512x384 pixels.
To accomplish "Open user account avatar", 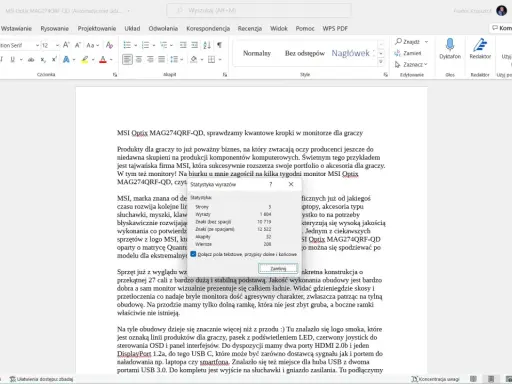I will [501, 10].
